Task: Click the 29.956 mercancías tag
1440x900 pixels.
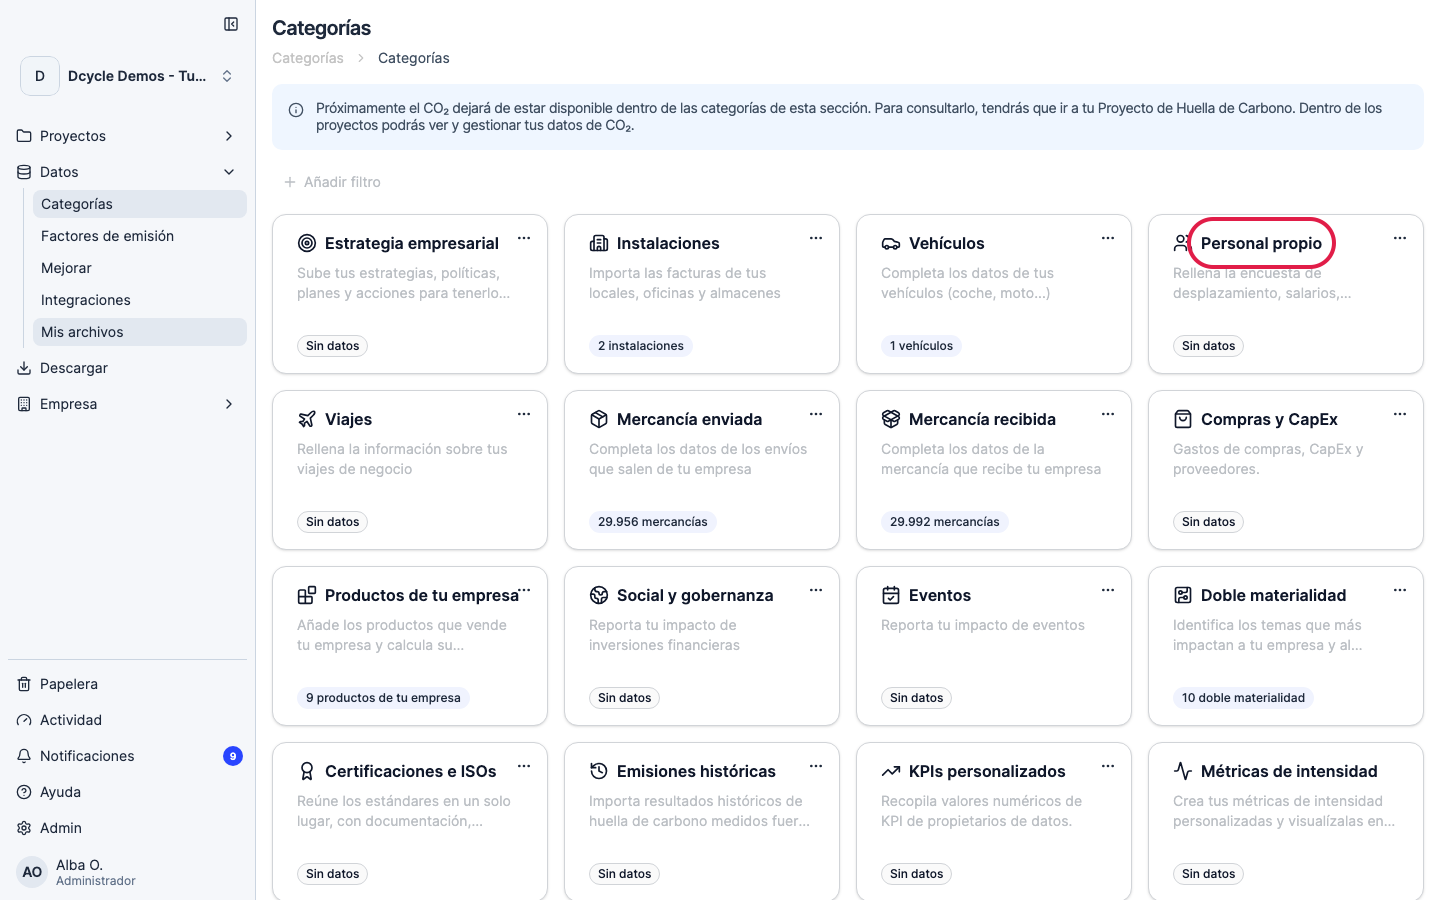Action: tap(653, 522)
